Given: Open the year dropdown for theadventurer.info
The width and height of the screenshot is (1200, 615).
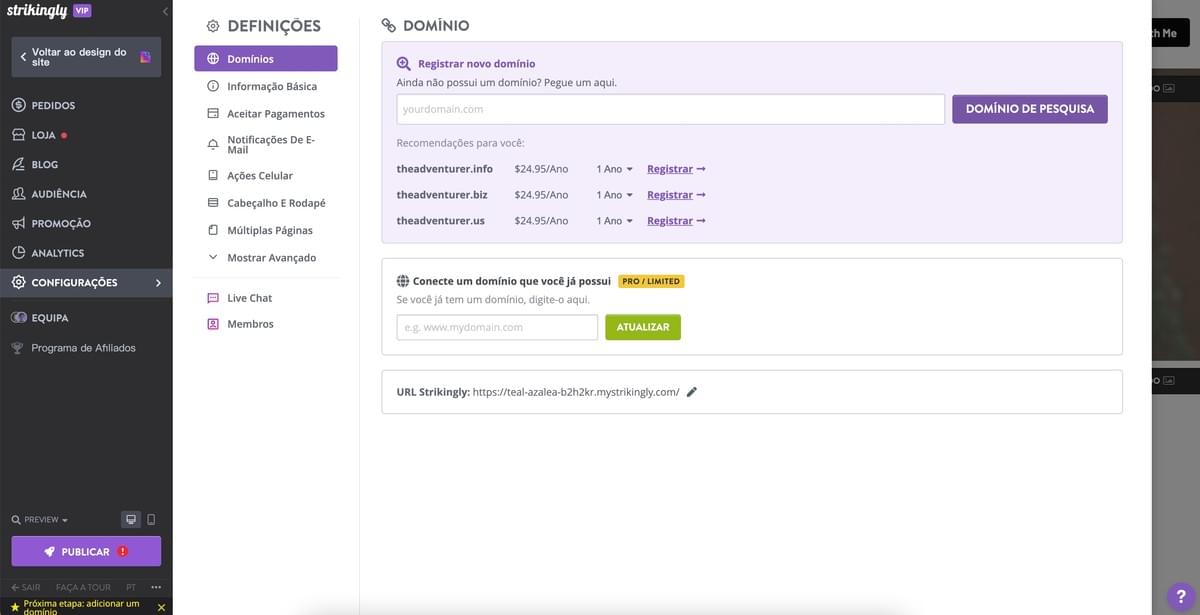Looking at the screenshot, I should [x=615, y=169].
